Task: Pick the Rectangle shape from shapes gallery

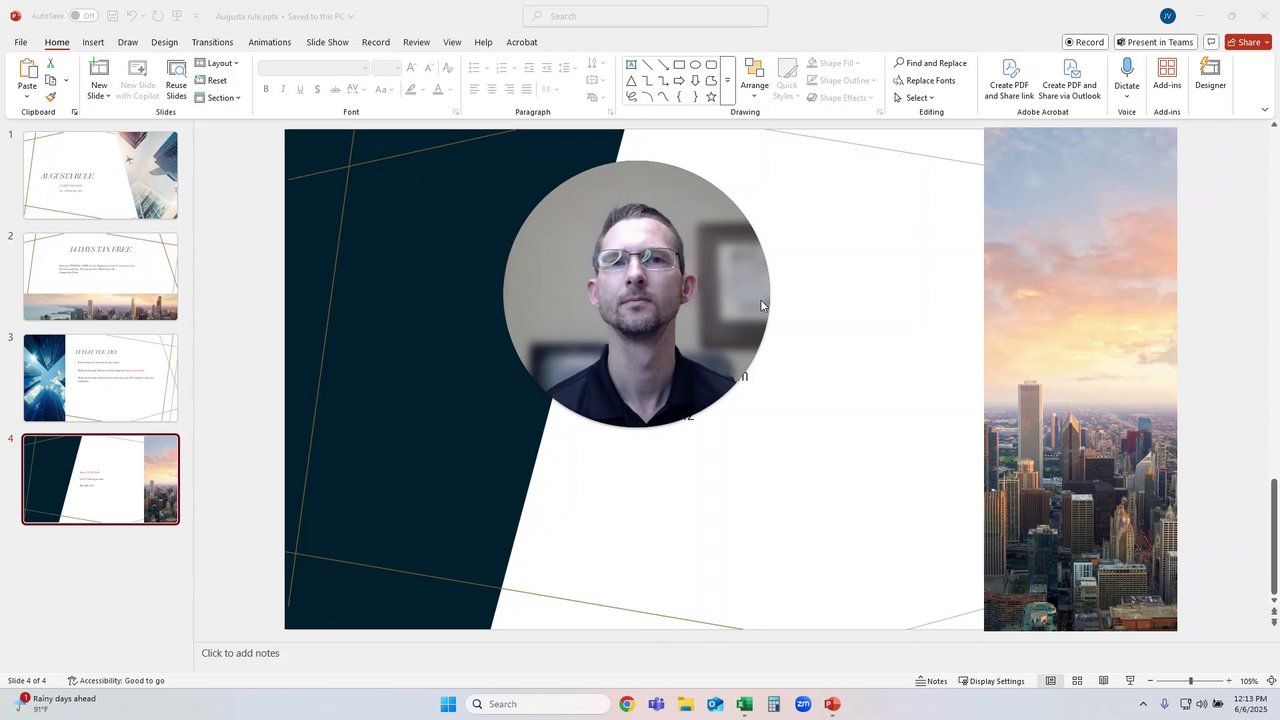Action: 679,64
